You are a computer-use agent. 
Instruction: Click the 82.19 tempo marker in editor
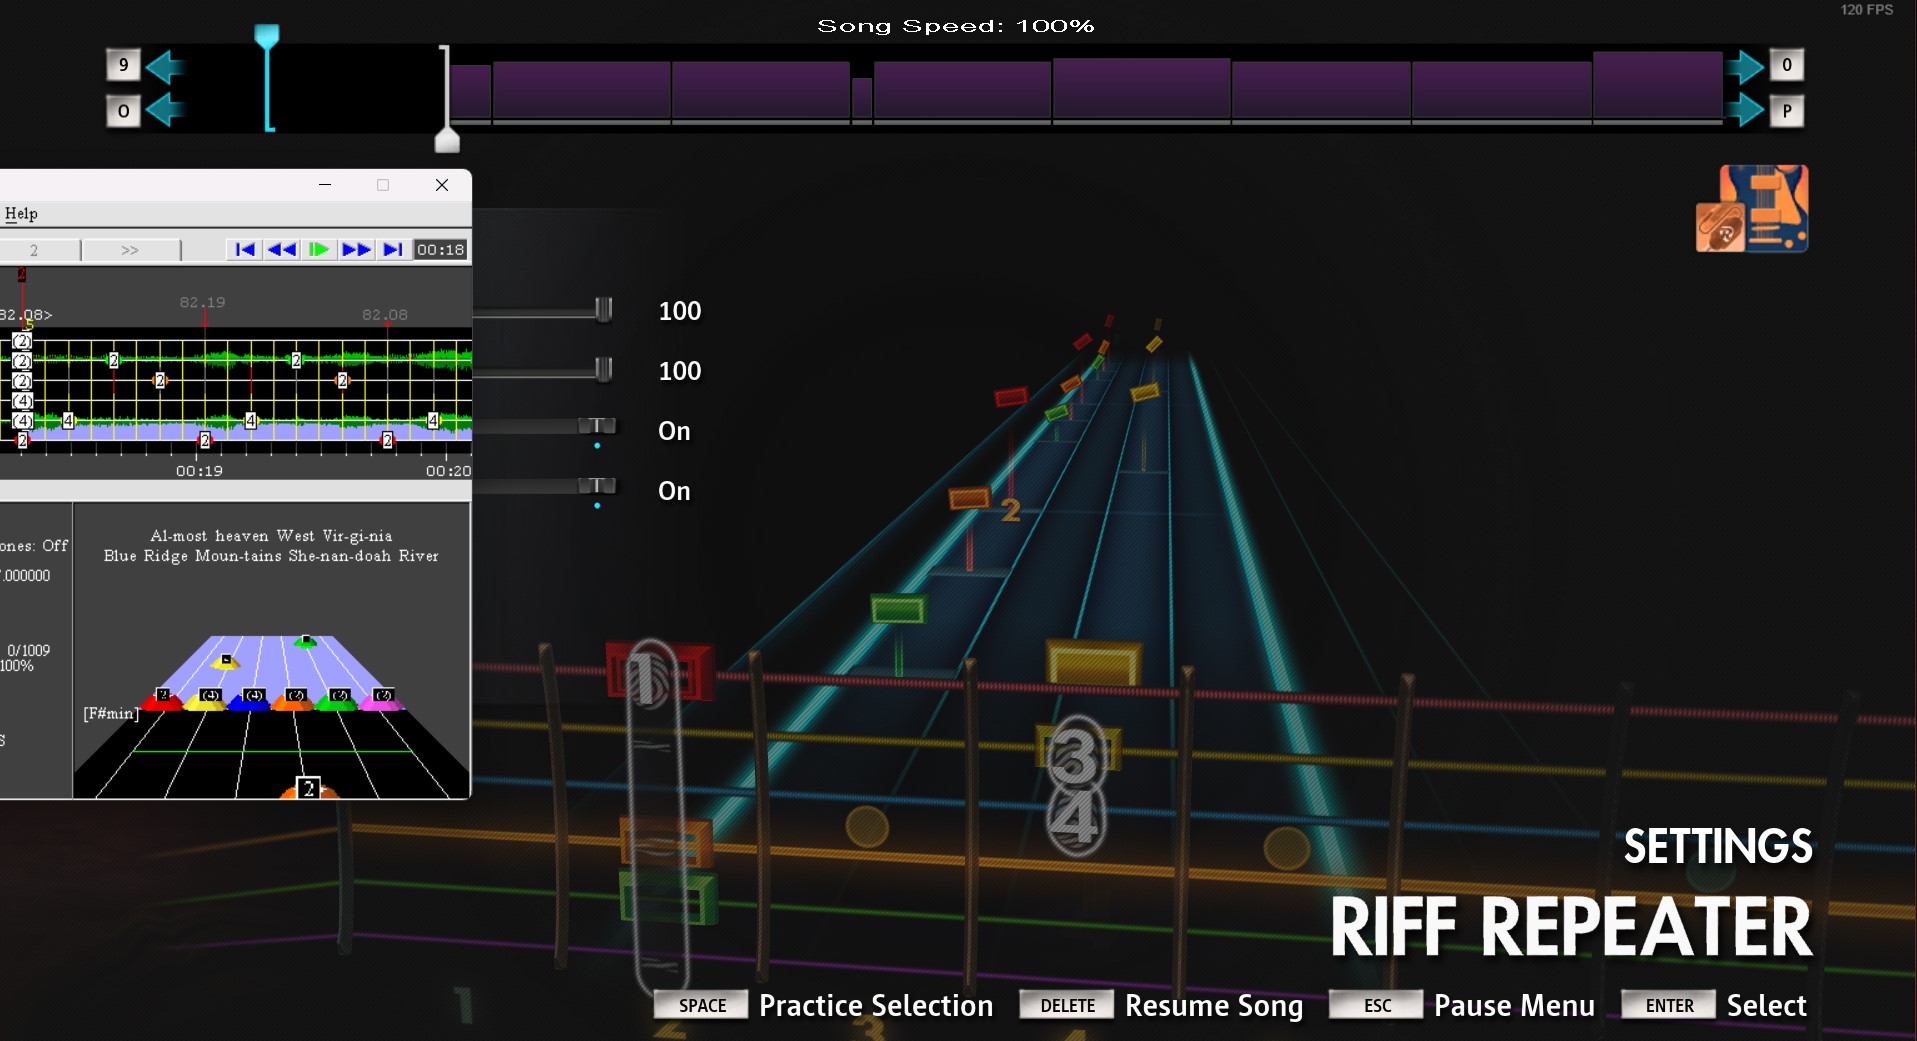(x=202, y=302)
